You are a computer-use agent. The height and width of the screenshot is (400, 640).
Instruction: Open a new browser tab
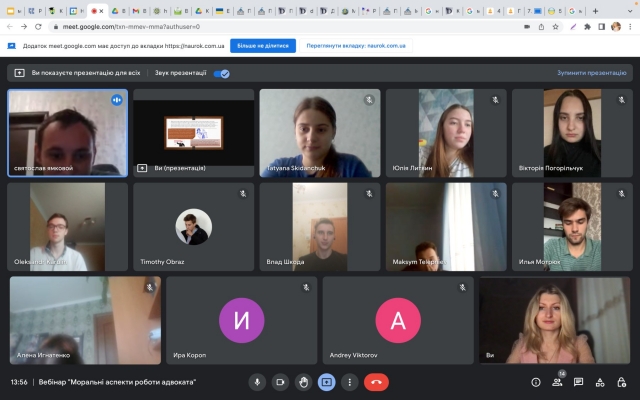click(x=596, y=11)
